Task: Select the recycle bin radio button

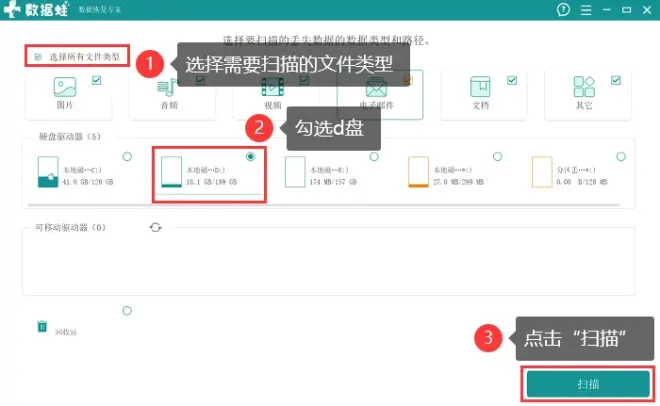Action: (x=127, y=311)
